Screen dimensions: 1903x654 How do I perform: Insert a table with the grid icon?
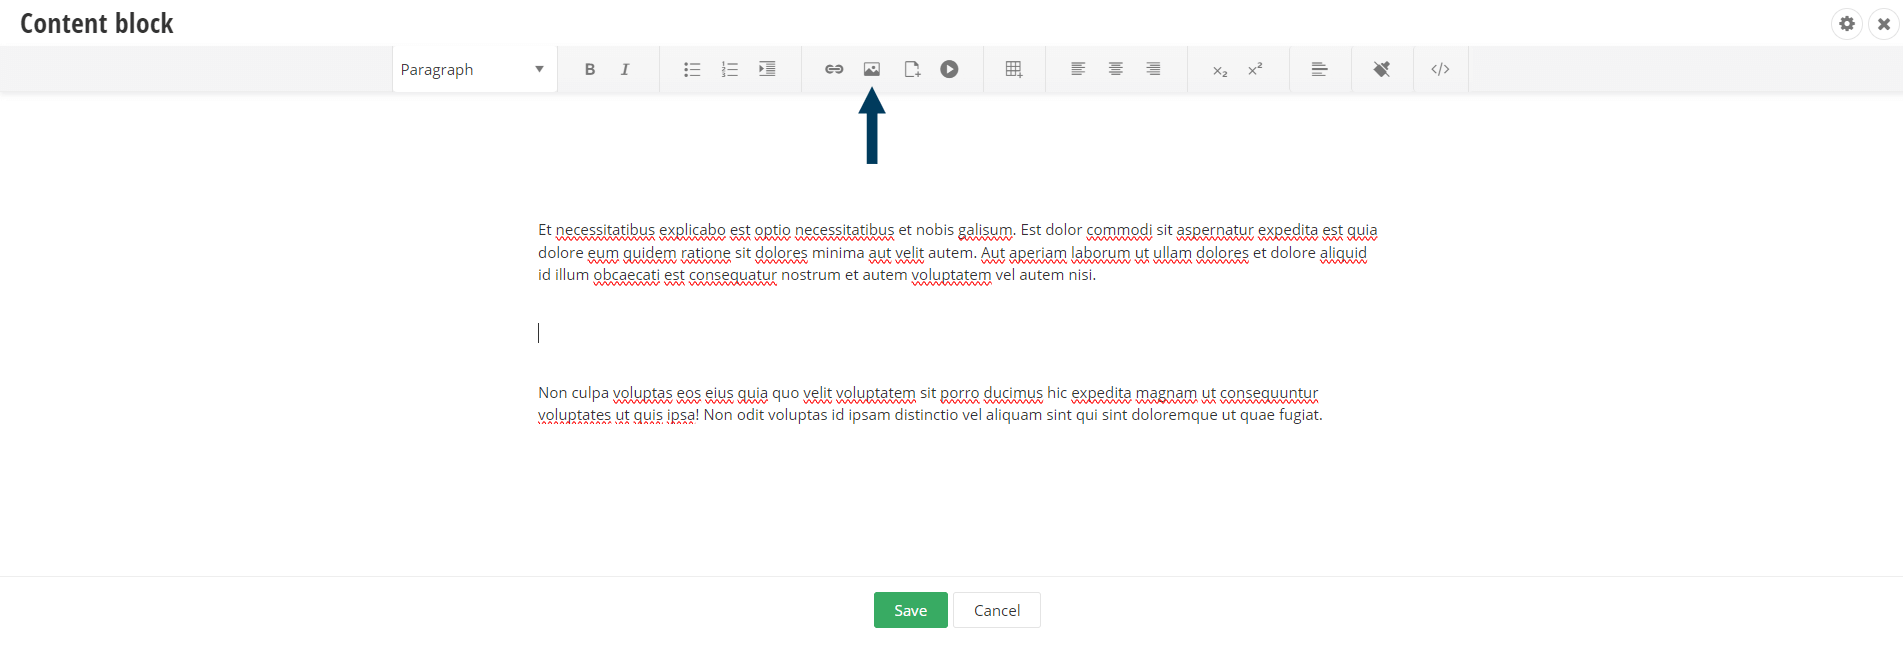pos(1014,69)
